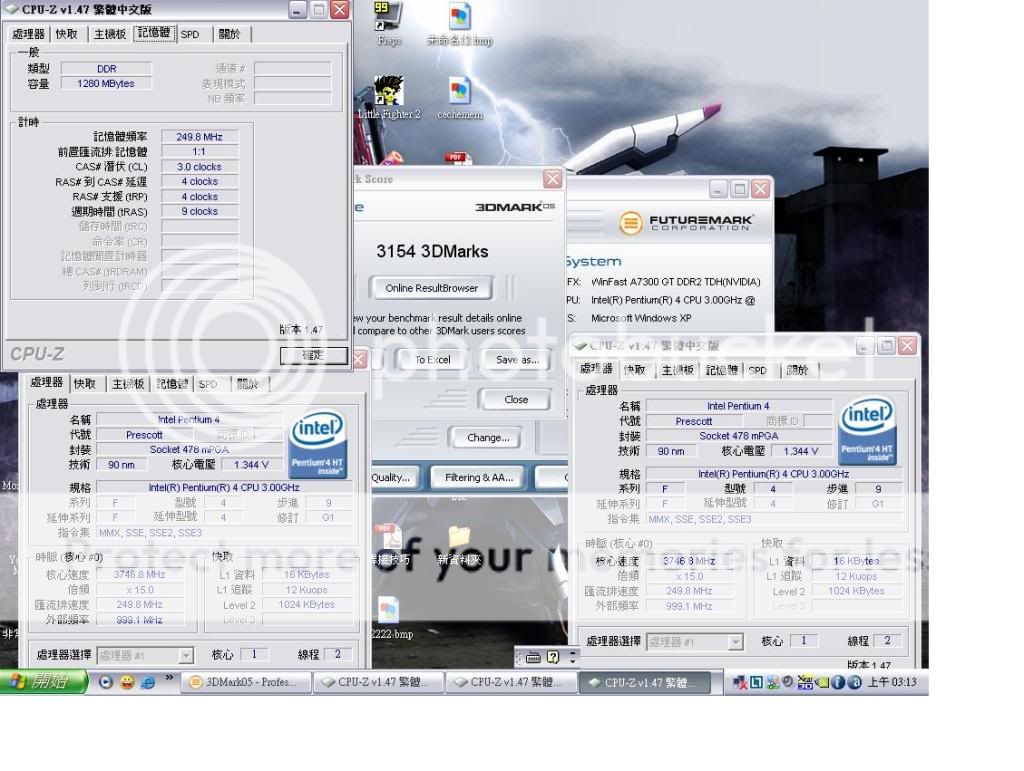Screen dimensions: 1024x771
Task: Open 快取 tab in the lower-left CPU-Z window
Action: [85, 384]
